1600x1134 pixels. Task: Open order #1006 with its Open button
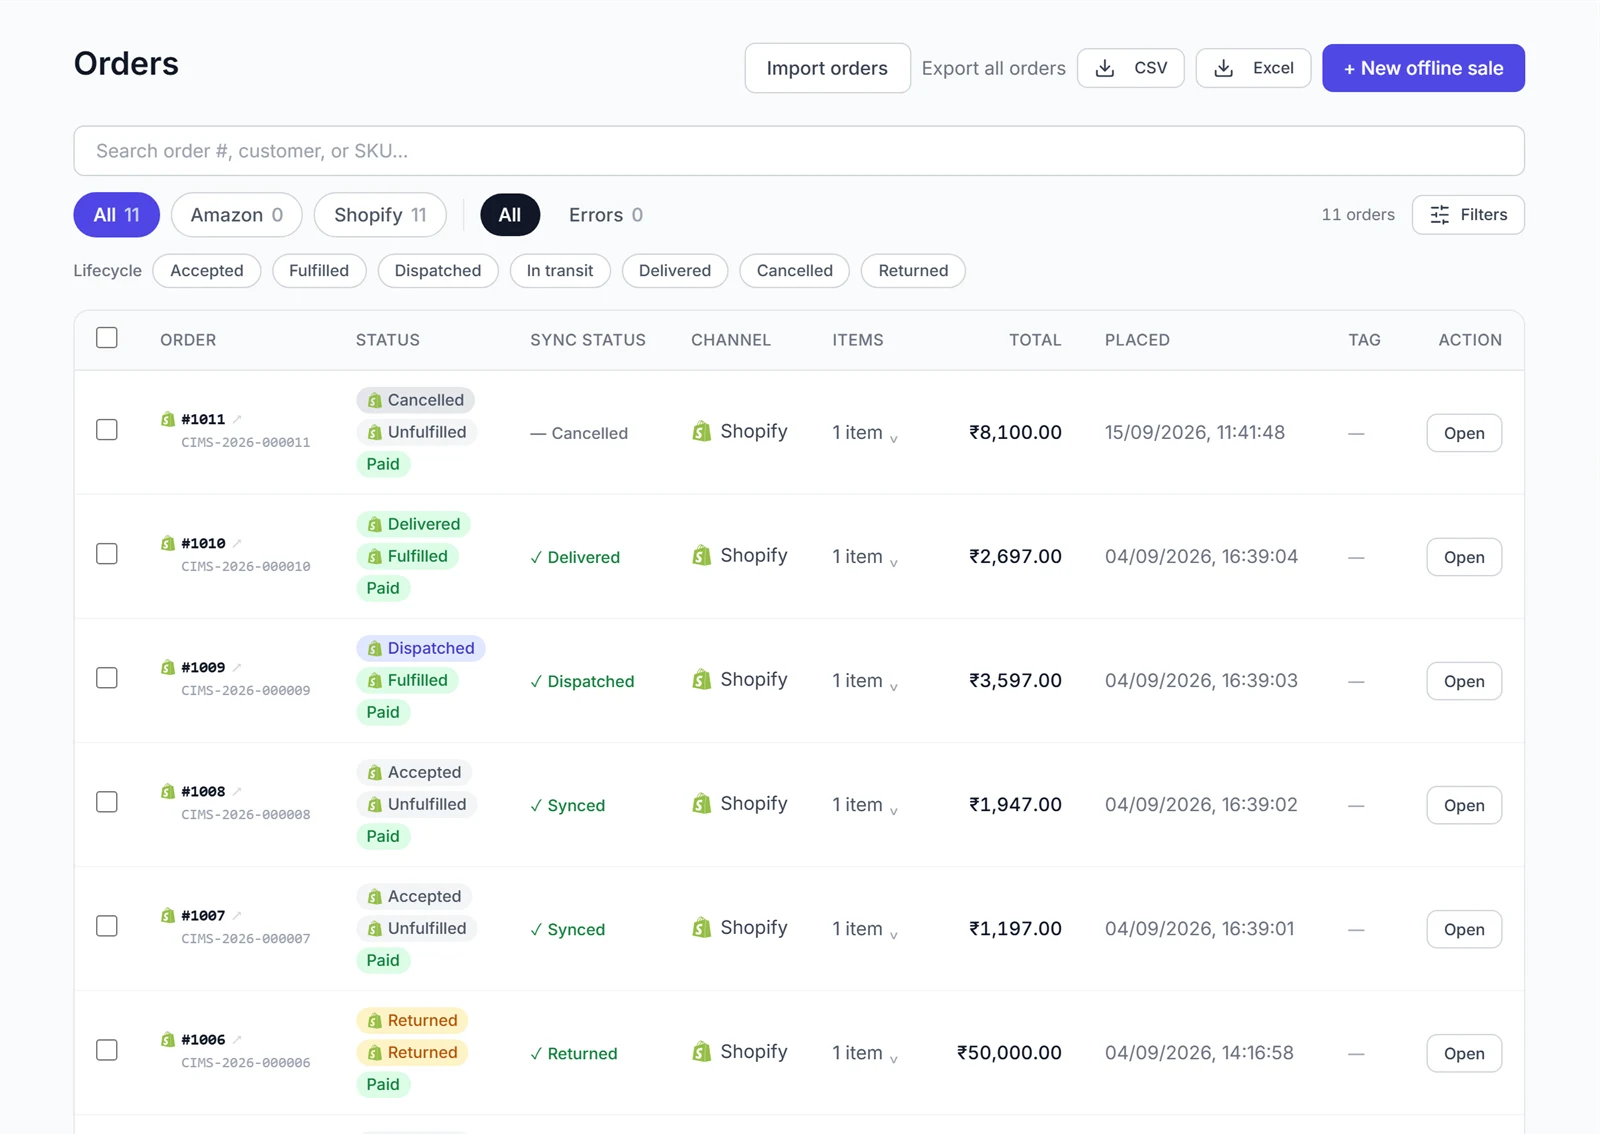(1464, 1053)
